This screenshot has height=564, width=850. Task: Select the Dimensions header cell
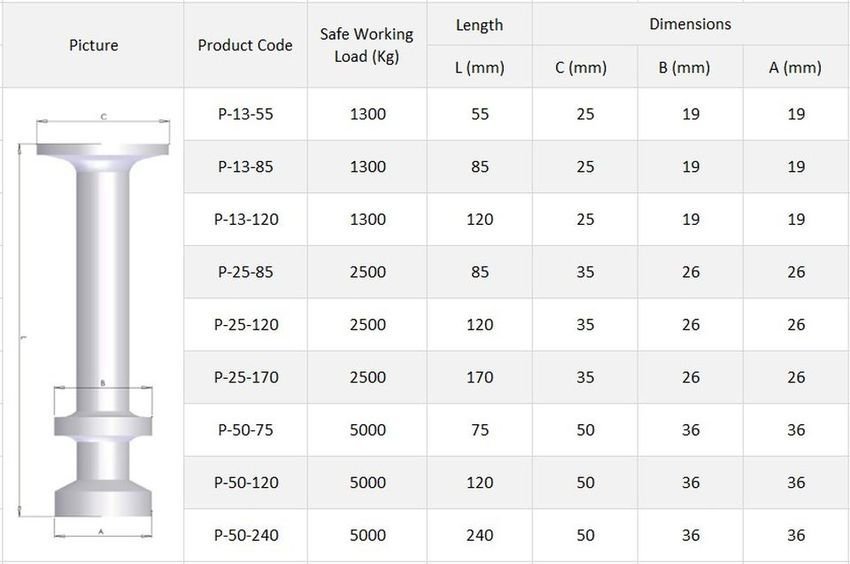pos(690,24)
